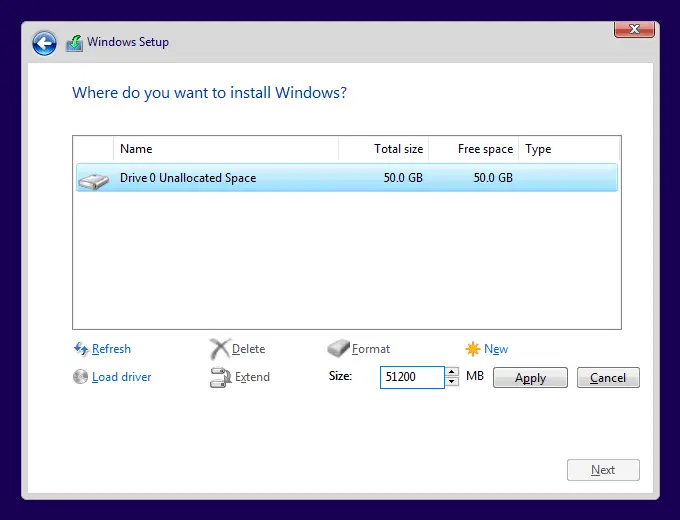Click into the Size input field
The image size is (680, 520).
[x=412, y=377]
